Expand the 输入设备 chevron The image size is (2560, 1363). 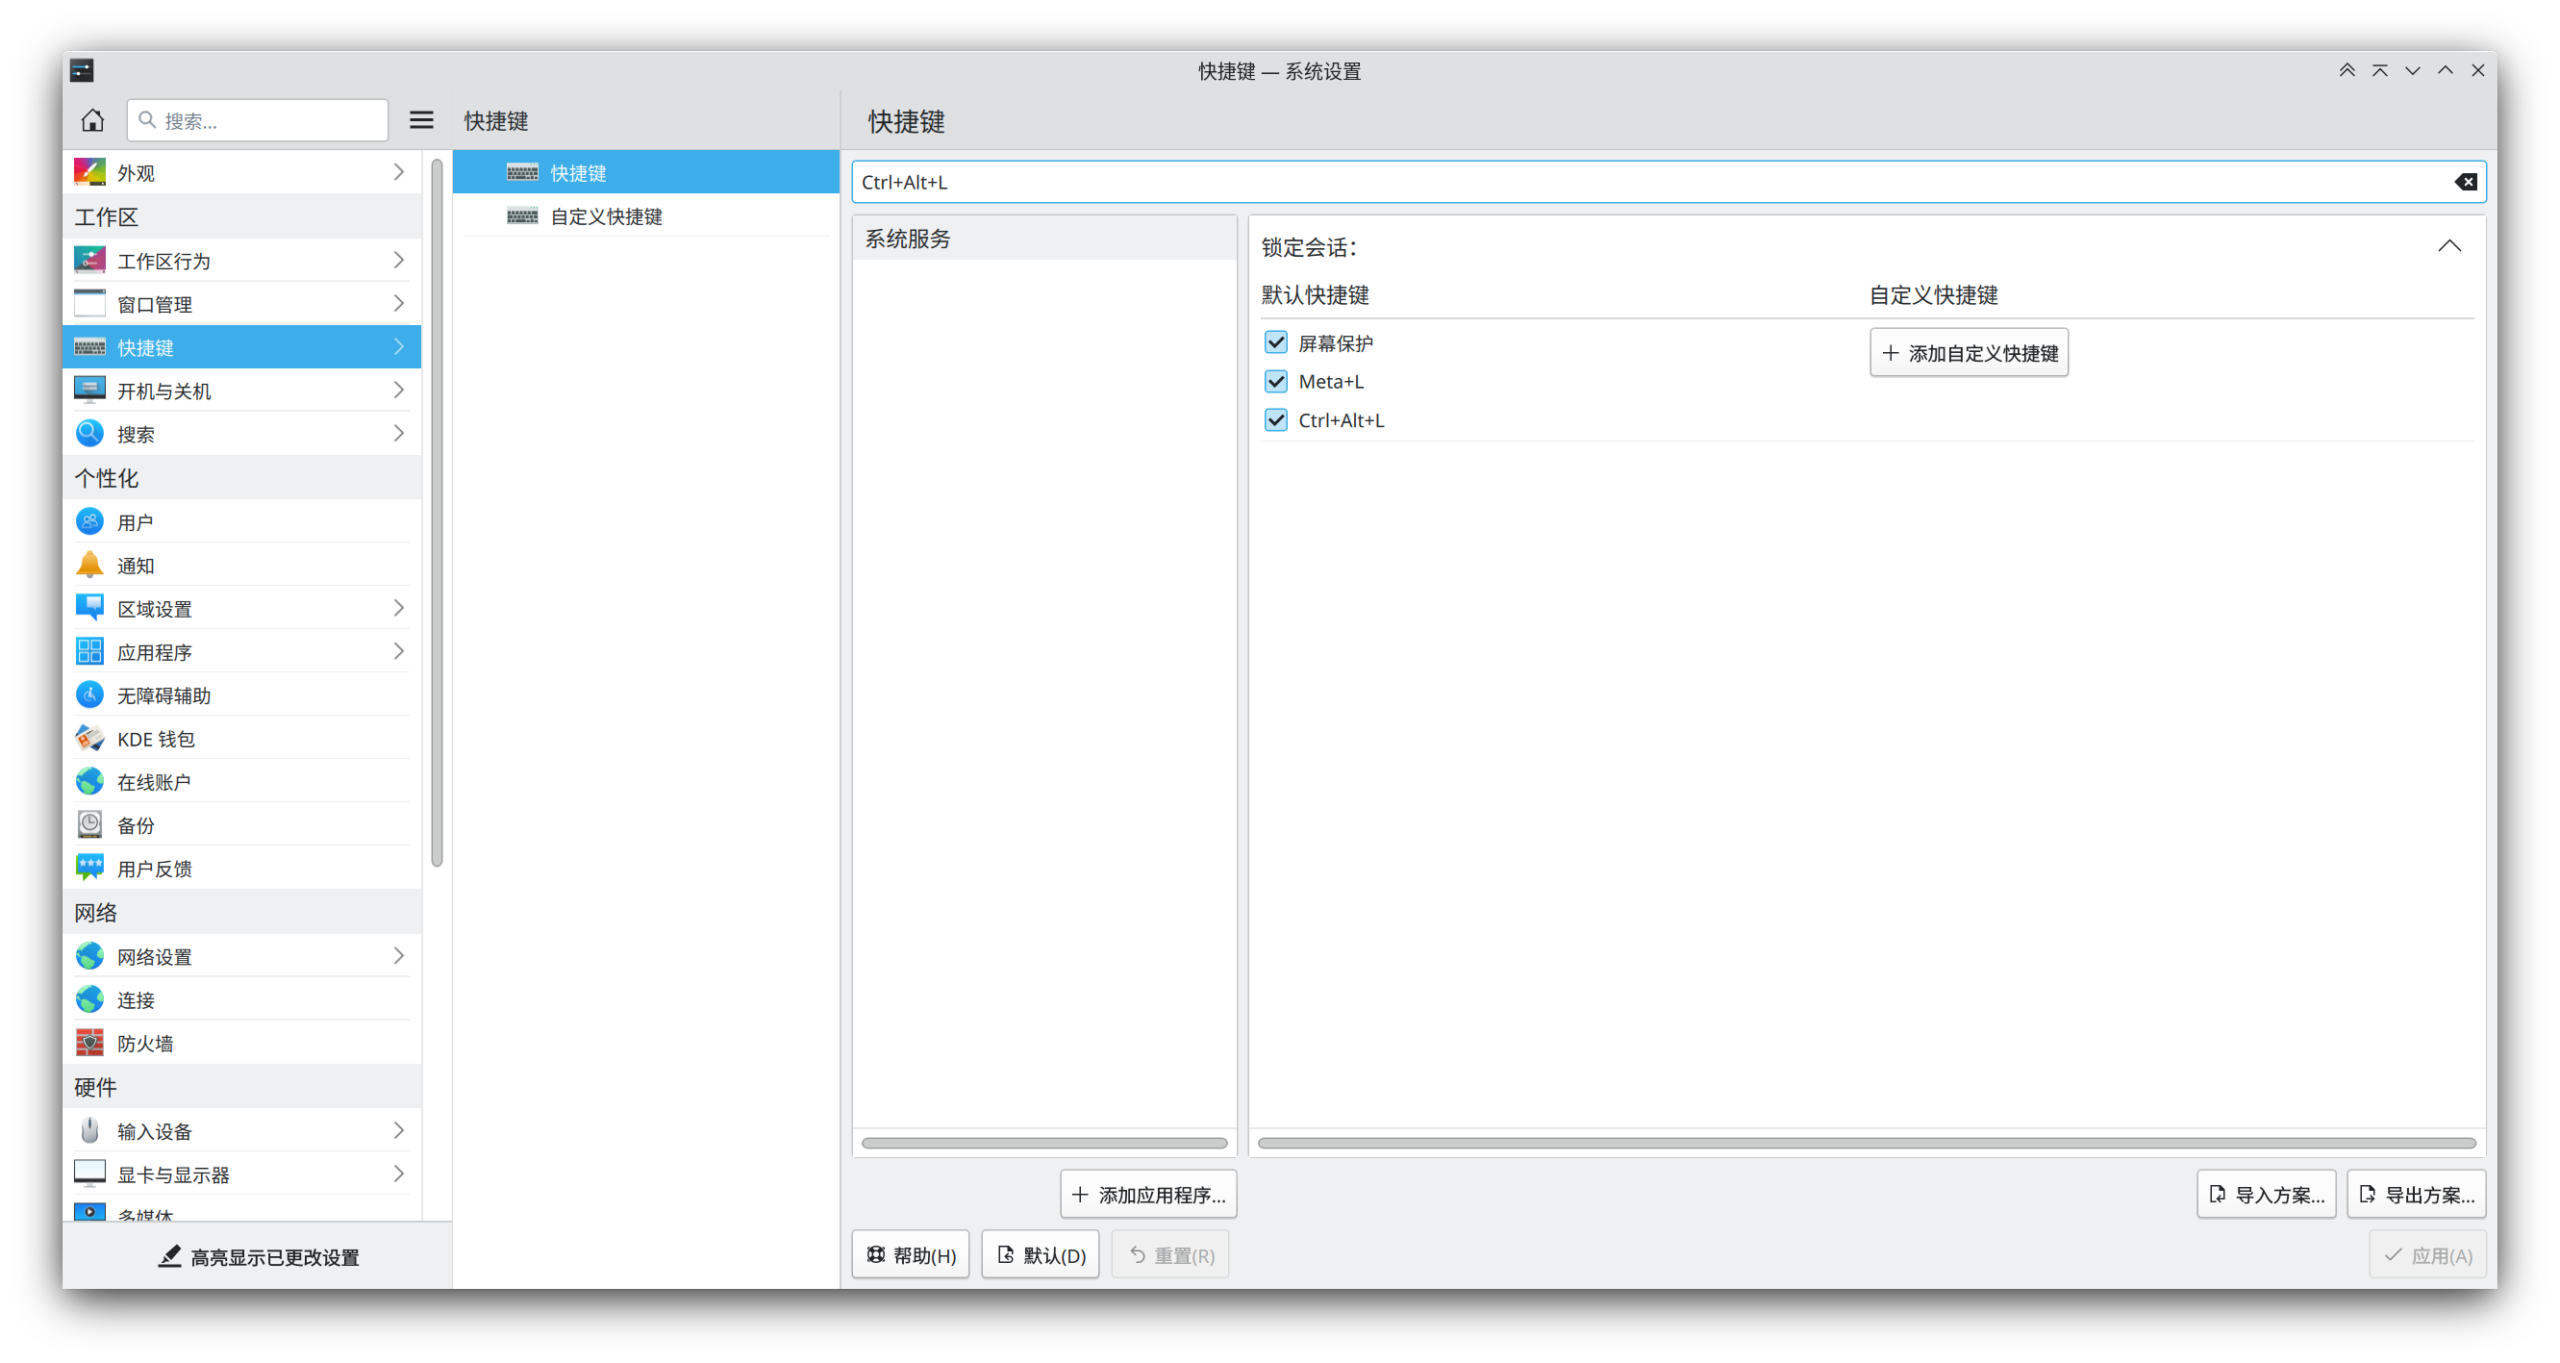(x=398, y=1130)
